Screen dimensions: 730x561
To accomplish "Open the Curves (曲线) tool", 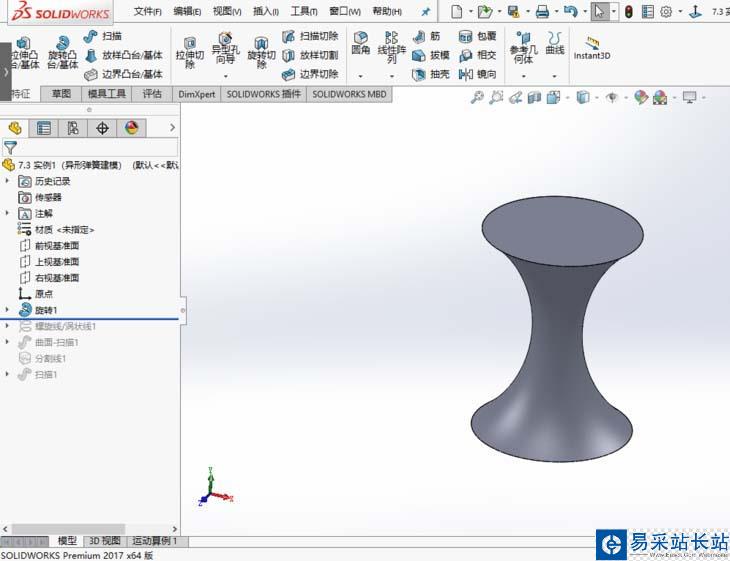I will point(554,43).
